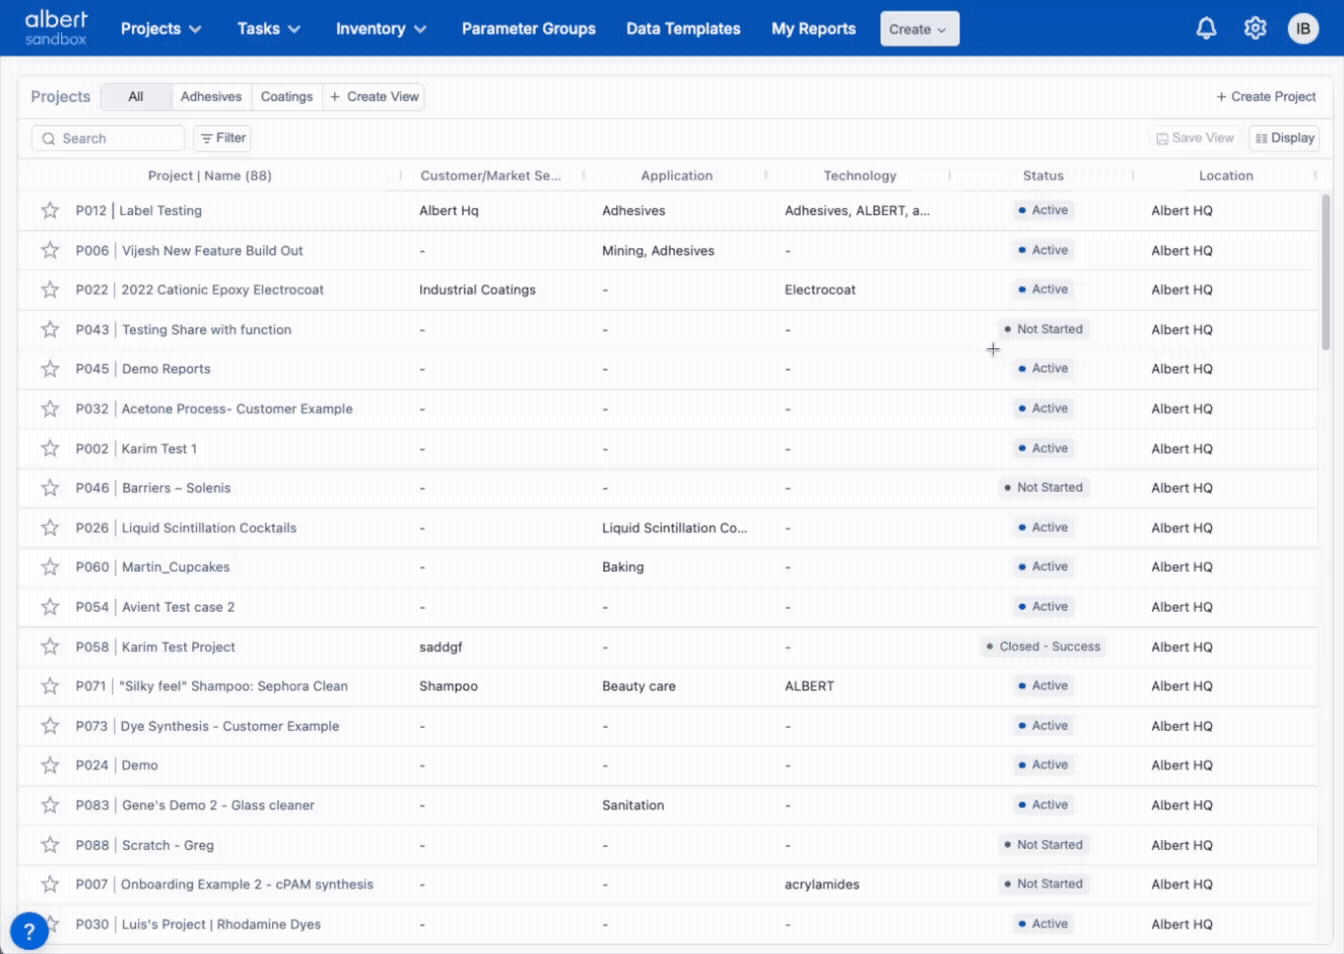This screenshot has width=1344, height=954.
Task: Click the disabled Save View button
Action: point(1195,138)
